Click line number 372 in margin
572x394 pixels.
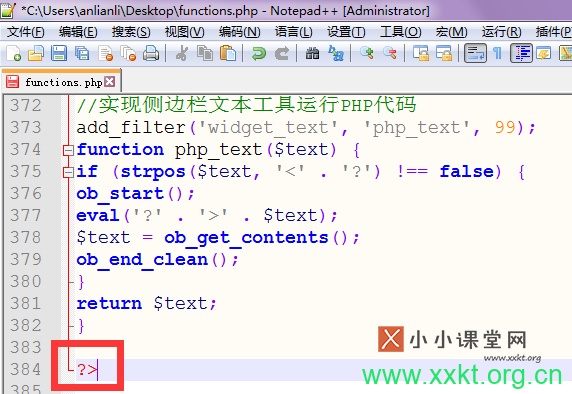(x=26, y=105)
